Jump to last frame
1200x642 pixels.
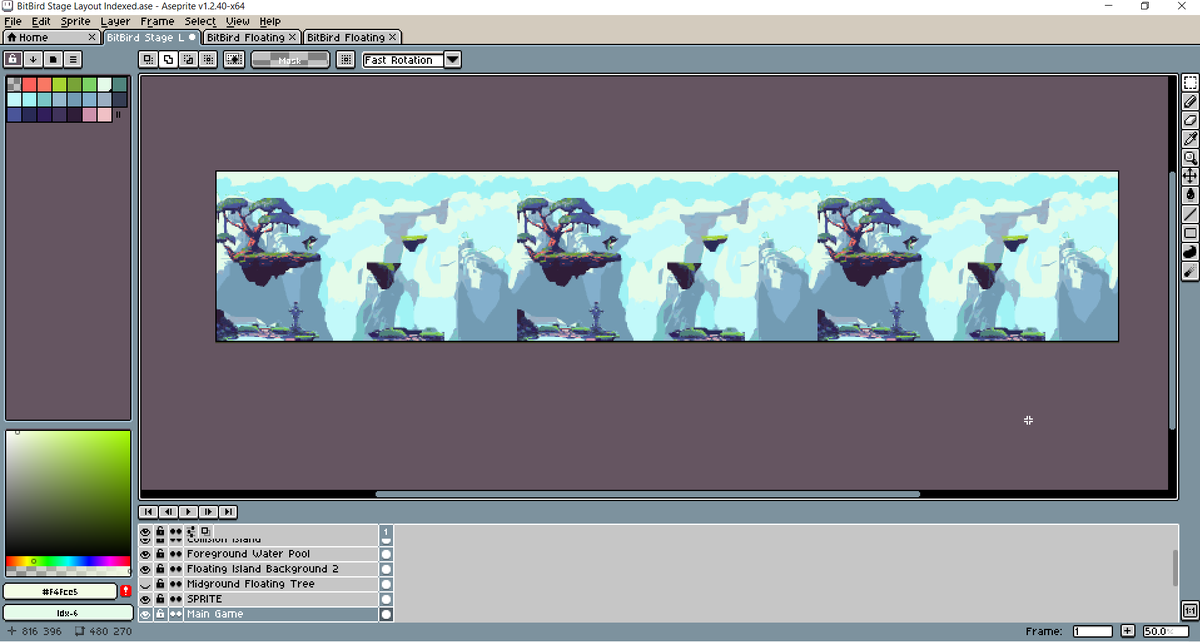click(229, 512)
